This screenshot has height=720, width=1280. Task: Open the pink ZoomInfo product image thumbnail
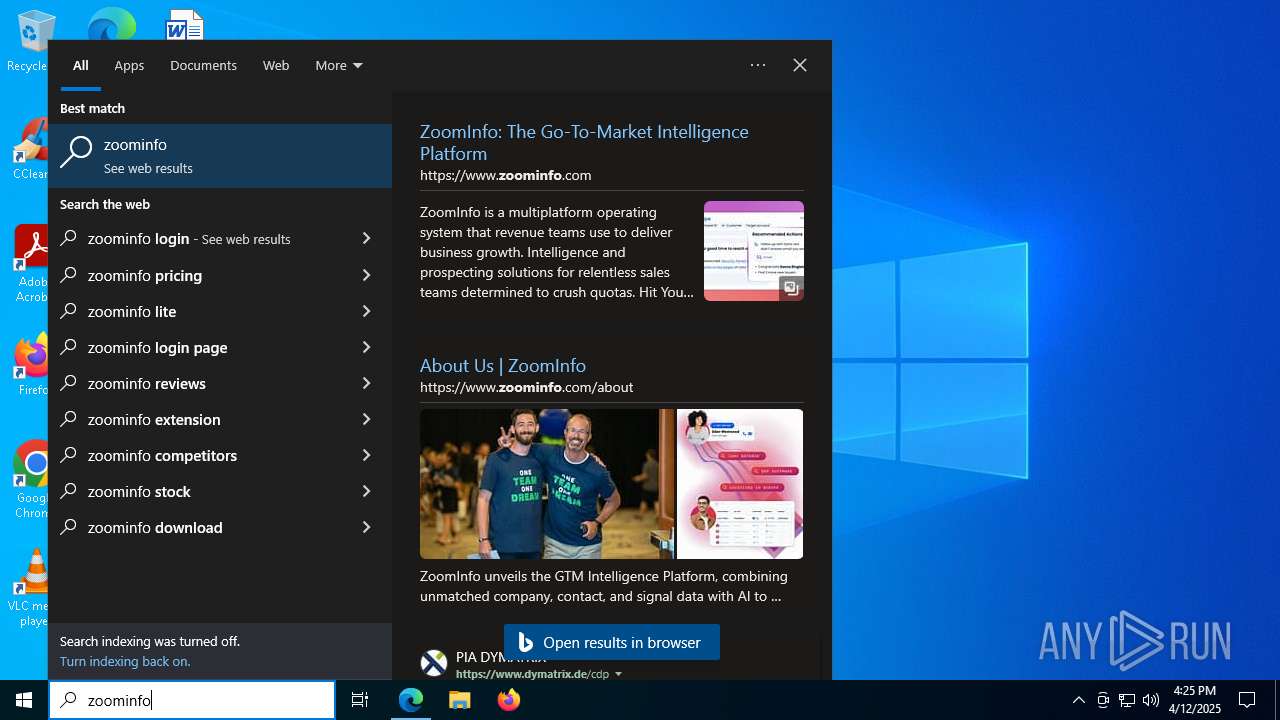740,484
